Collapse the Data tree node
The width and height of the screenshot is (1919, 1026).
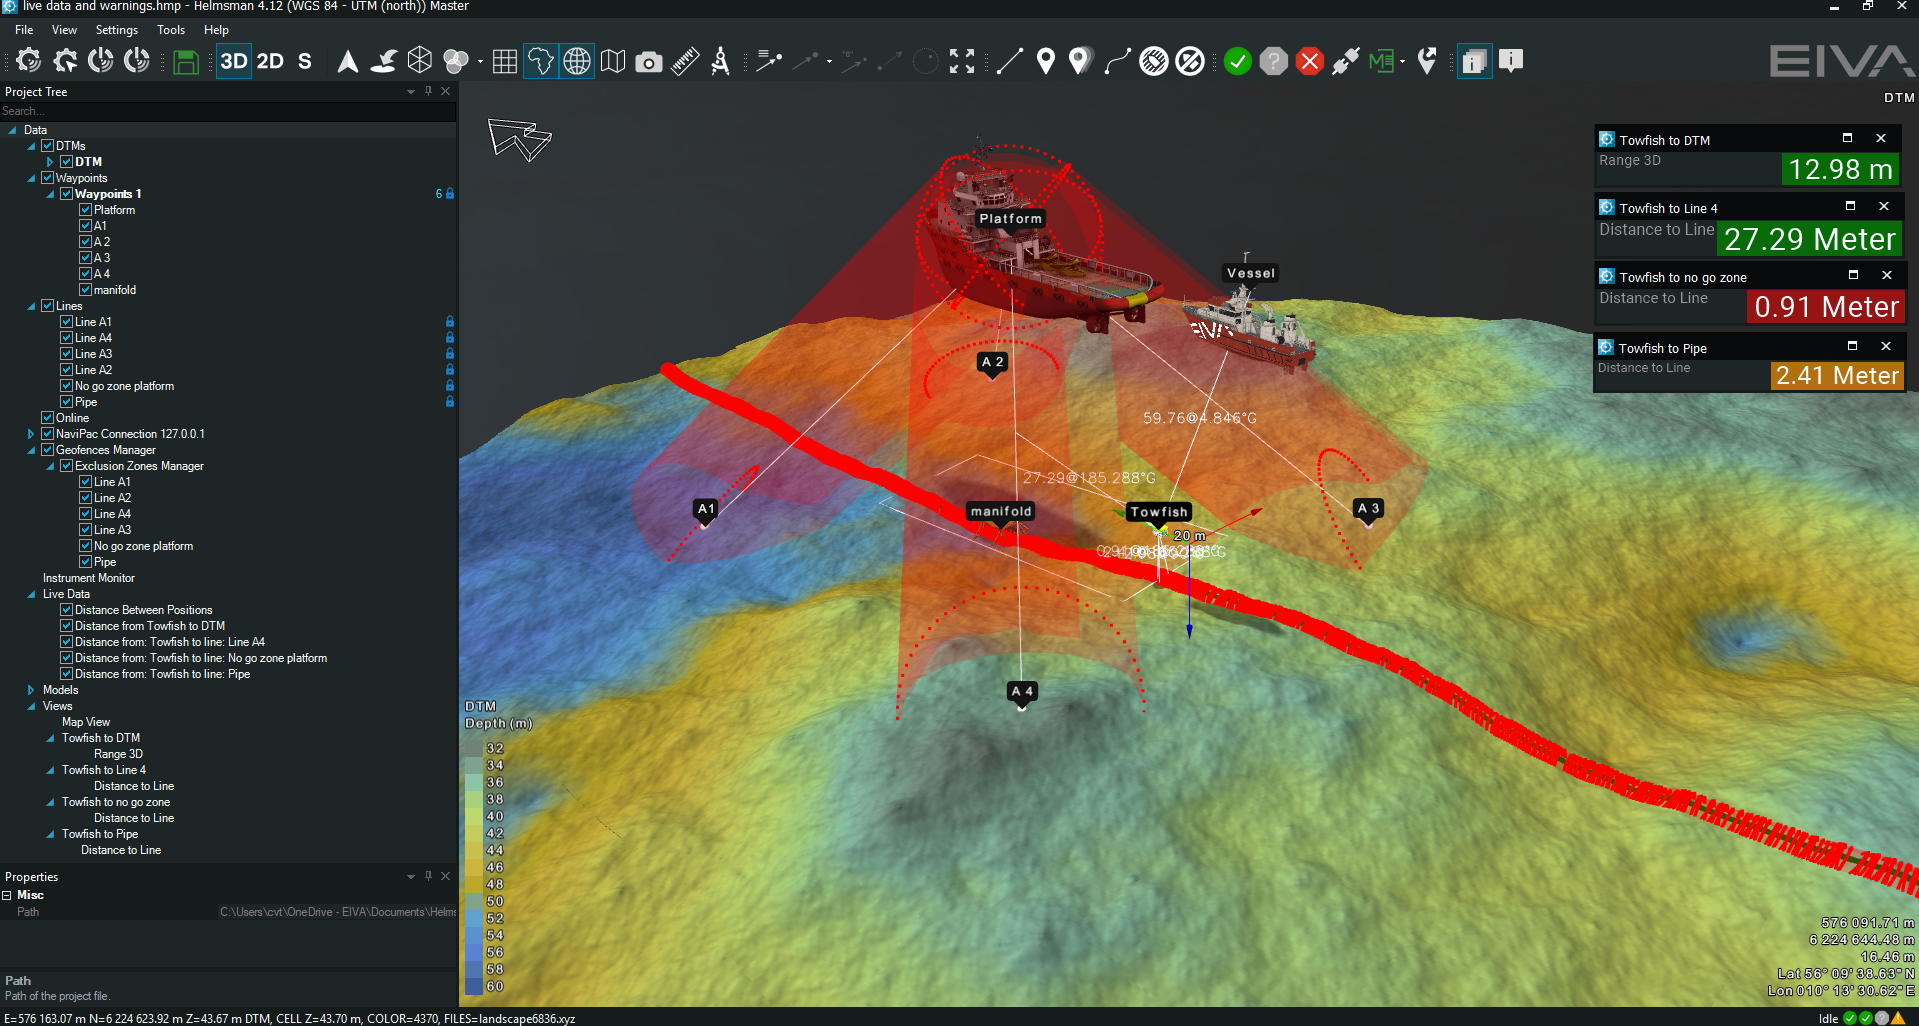click(12, 130)
